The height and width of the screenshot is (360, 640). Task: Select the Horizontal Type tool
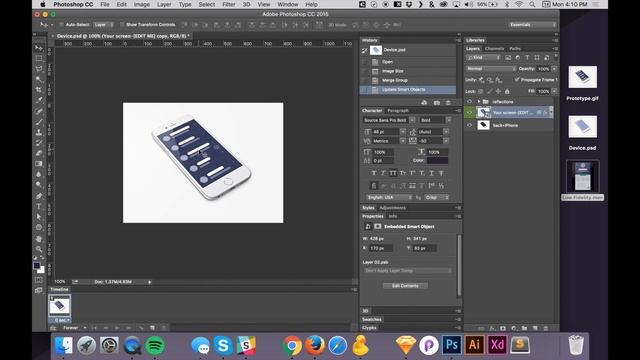click(39, 207)
